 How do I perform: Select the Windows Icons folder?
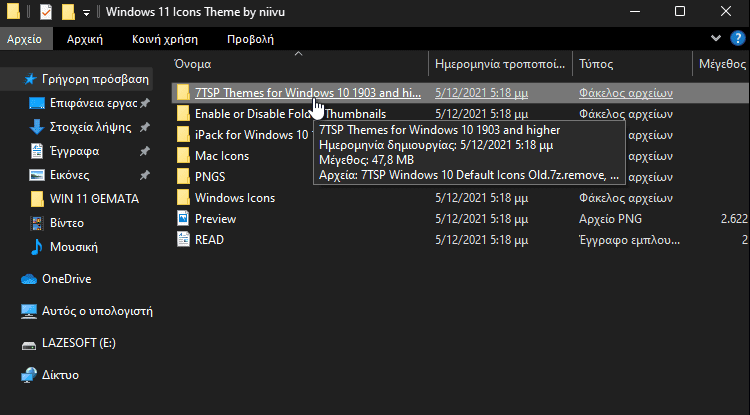[235, 198]
